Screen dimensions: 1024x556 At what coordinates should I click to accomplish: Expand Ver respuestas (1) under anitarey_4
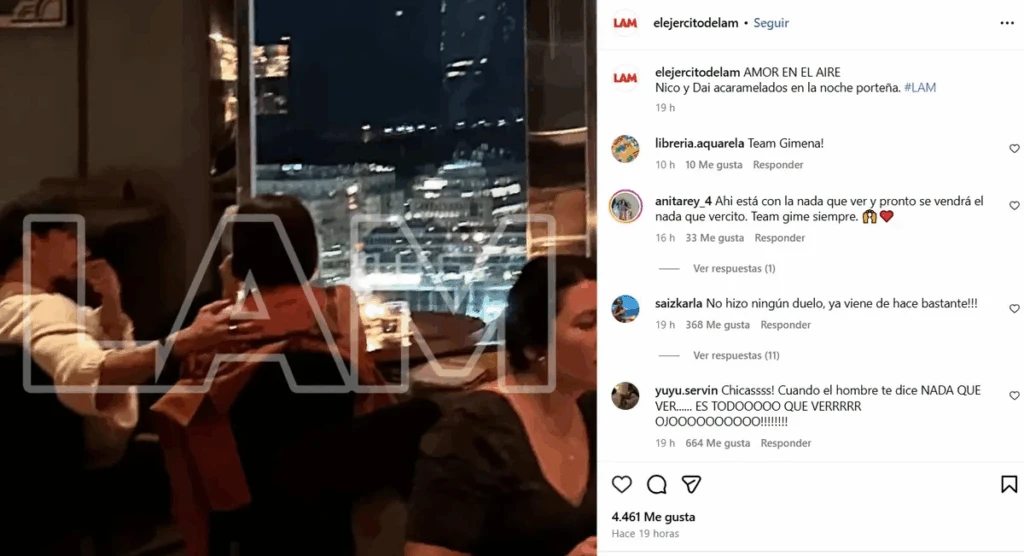(x=733, y=269)
